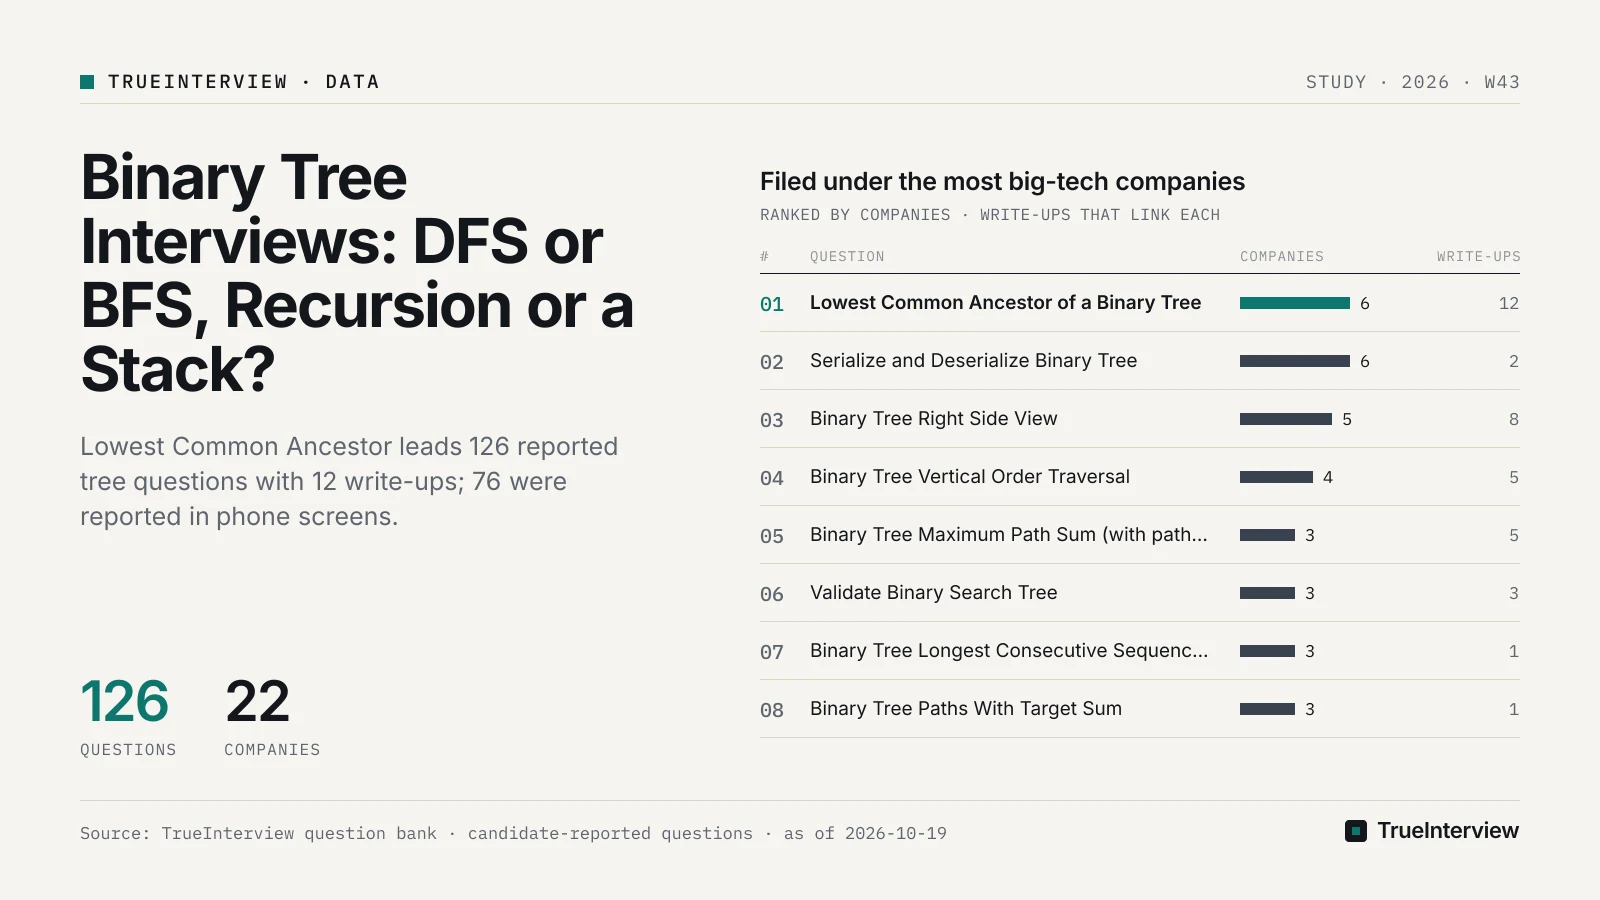The width and height of the screenshot is (1600, 900).
Task: Click the QUESTION column header
Action: (847, 257)
